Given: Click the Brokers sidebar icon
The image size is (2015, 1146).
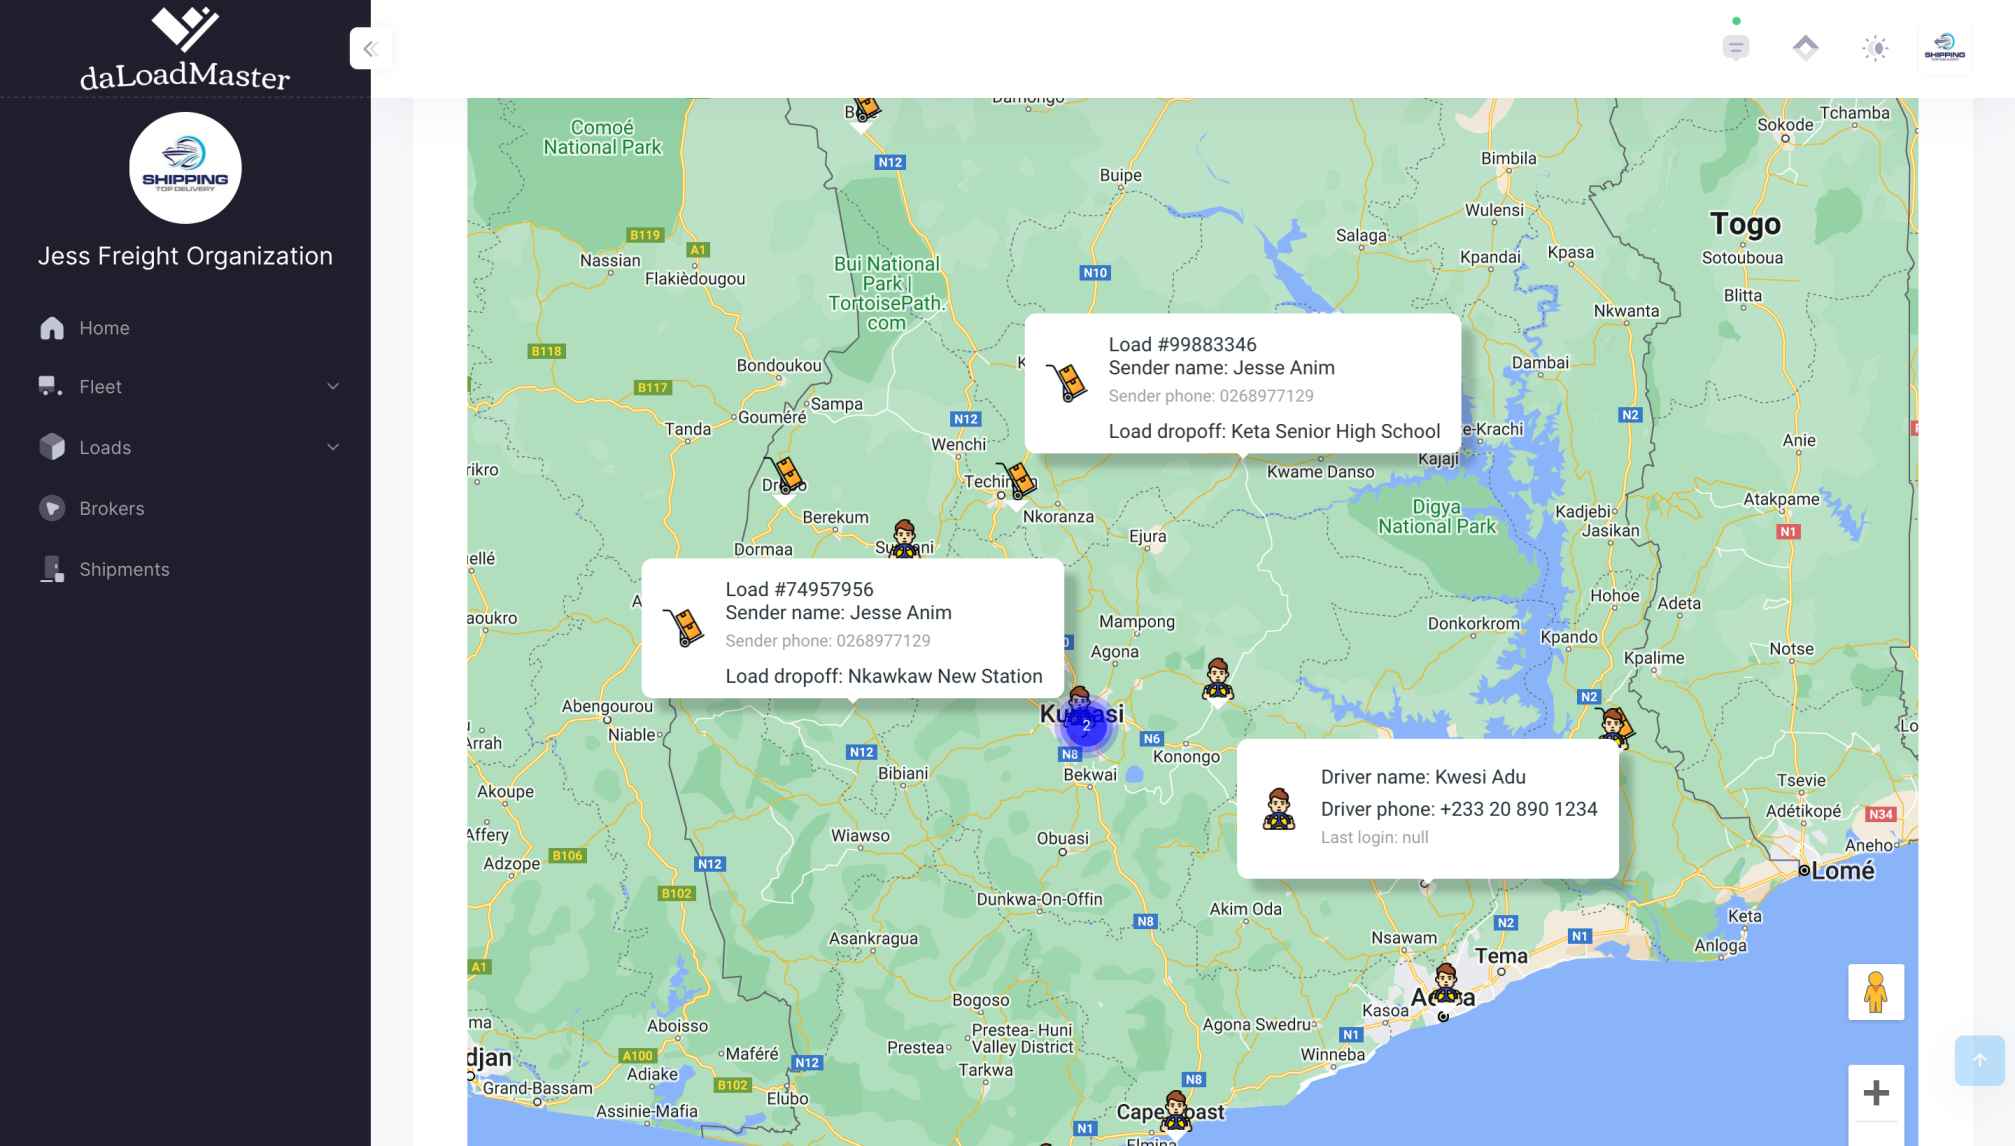Looking at the screenshot, I should pos(51,508).
